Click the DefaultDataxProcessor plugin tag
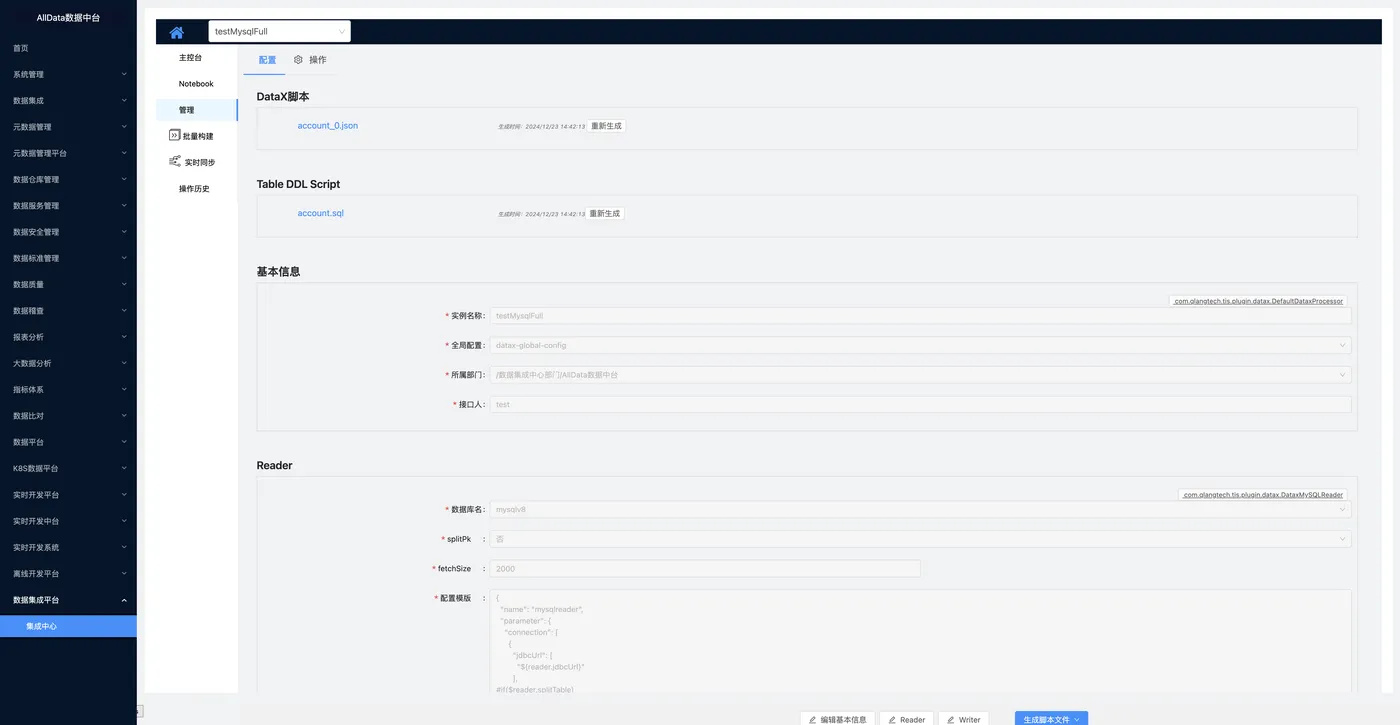The height and width of the screenshot is (725, 1400). pyautogui.click(x=1258, y=301)
